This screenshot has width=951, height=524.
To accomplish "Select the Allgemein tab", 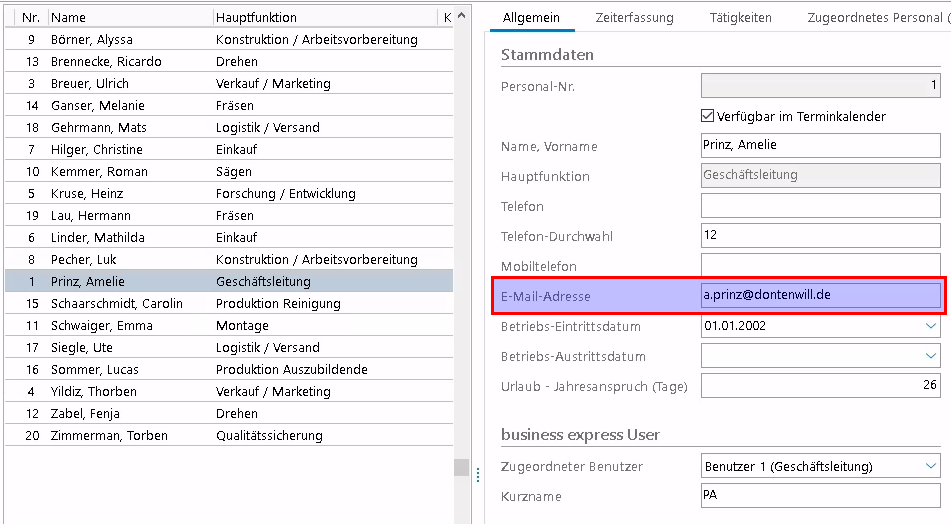I will pos(531,17).
